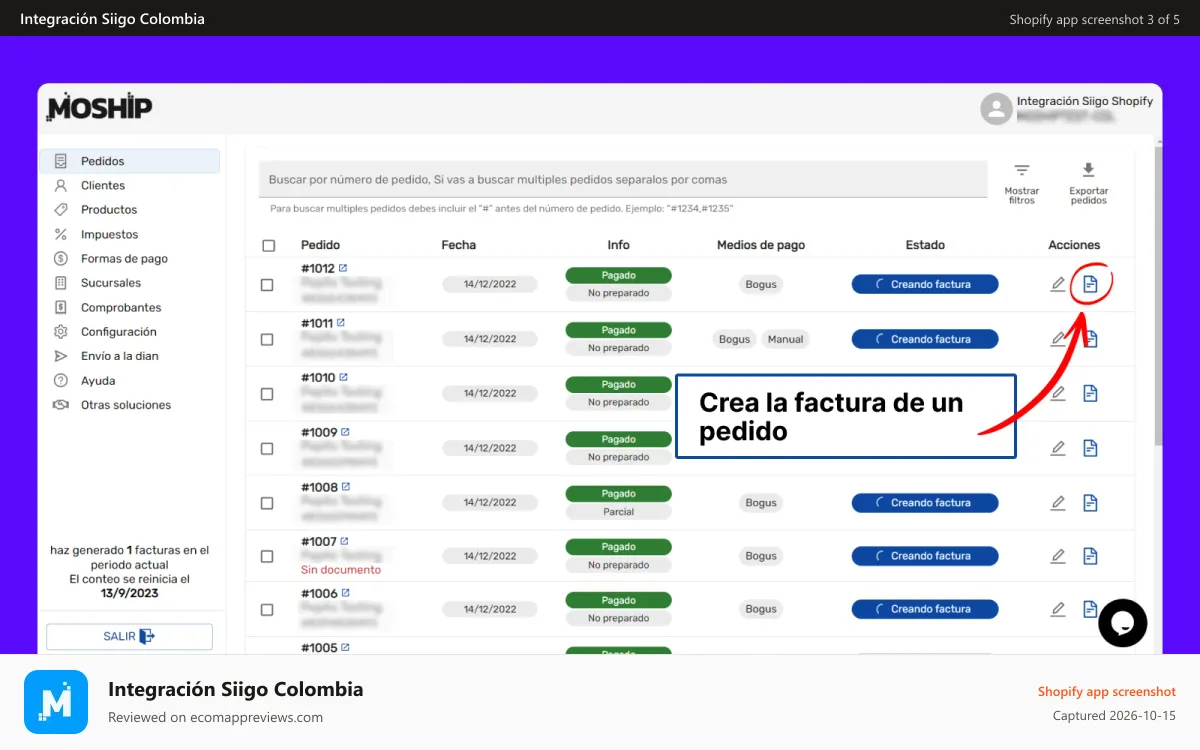Click the 14/12/2022 date of order #1010

[490, 393]
